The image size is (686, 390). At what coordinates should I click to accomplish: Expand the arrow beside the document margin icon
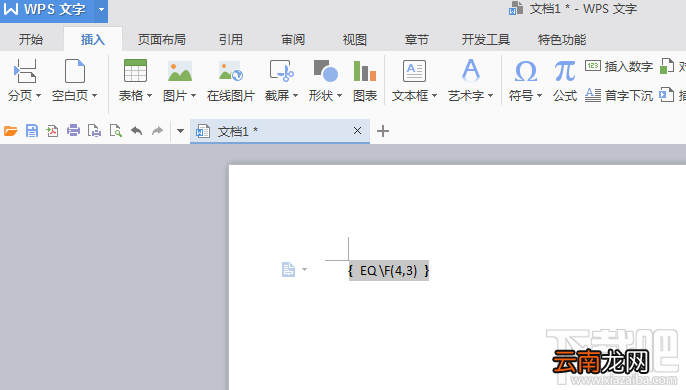tap(304, 270)
